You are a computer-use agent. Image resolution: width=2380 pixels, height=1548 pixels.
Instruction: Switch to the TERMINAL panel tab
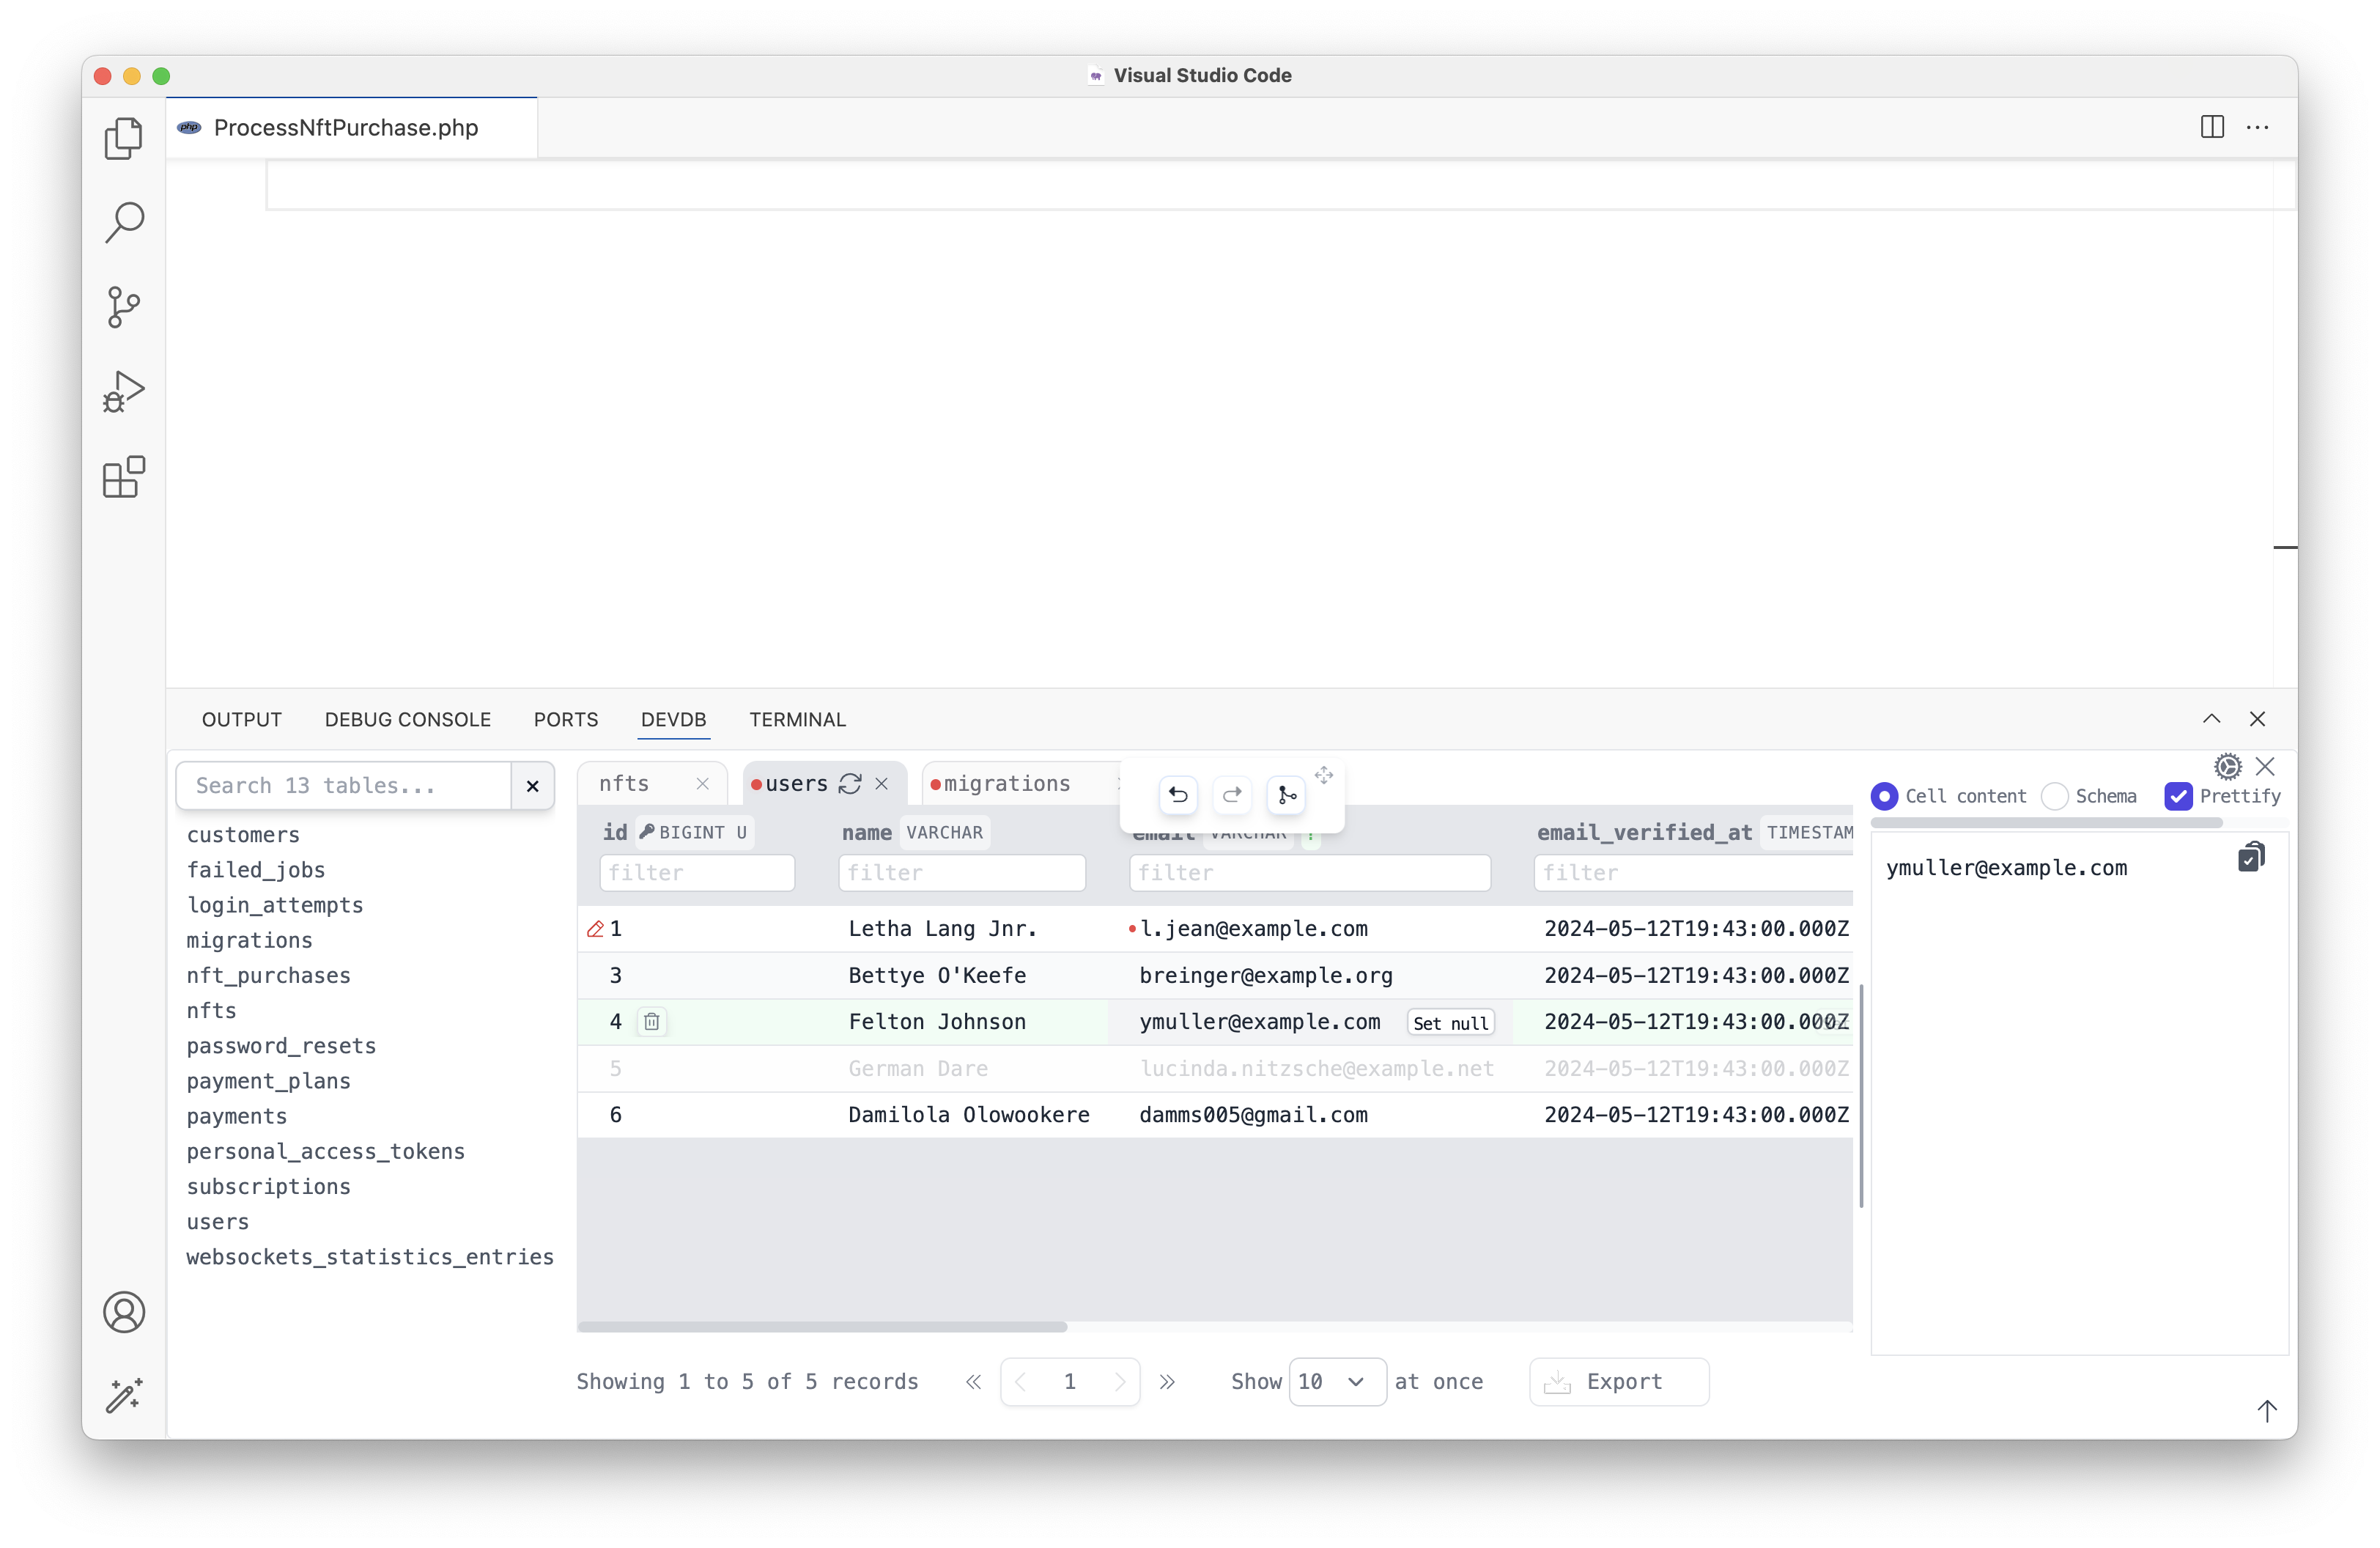pyautogui.click(x=797, y=720)
